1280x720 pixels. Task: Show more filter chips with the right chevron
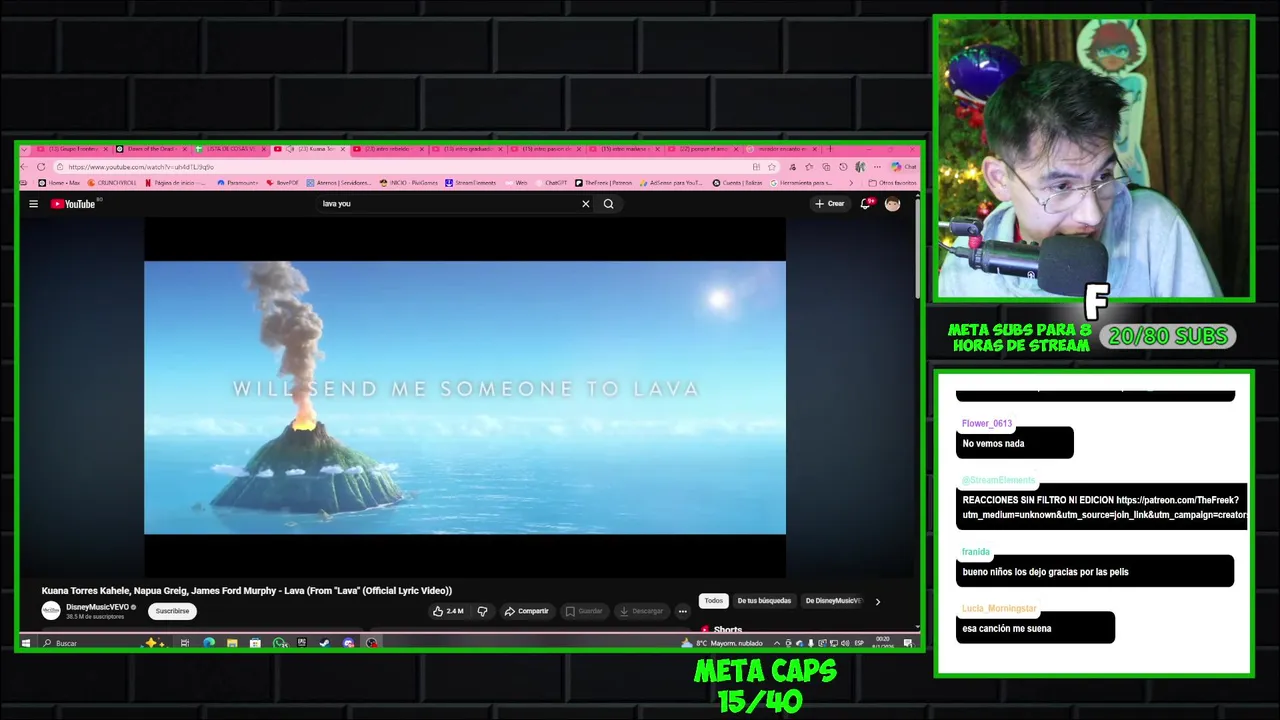pyautogui.click(x=878, y=601)
